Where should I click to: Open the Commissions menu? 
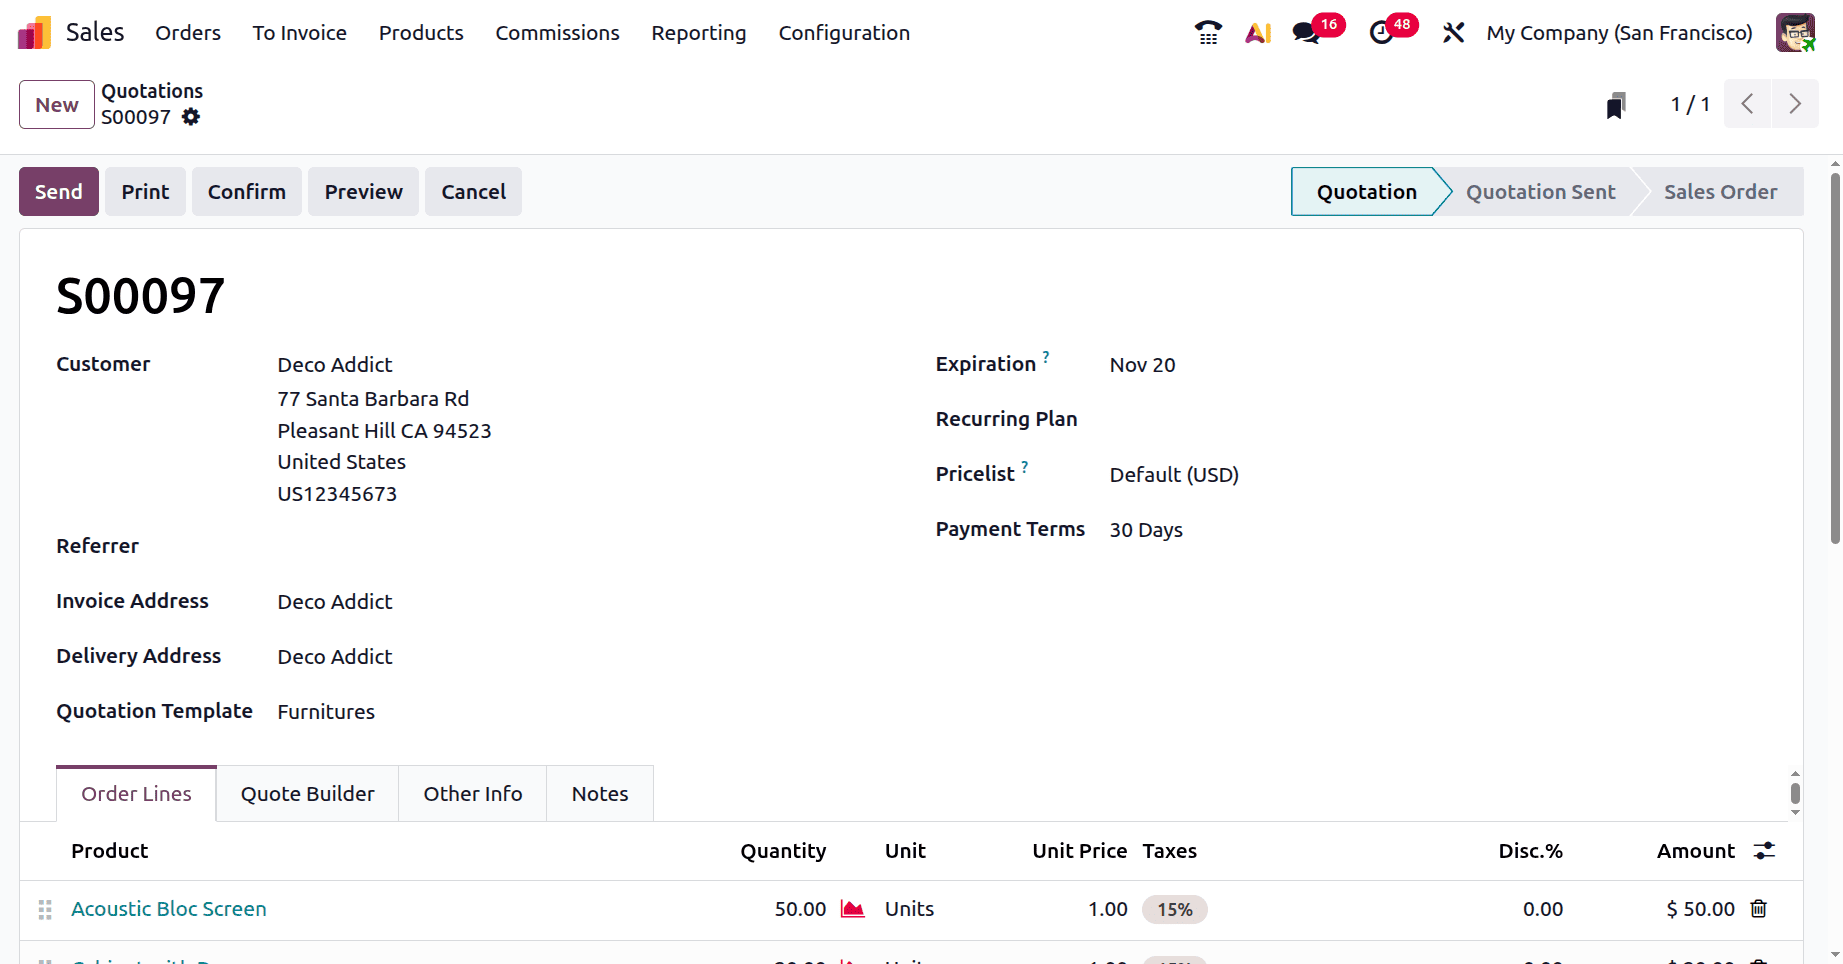pyautogui.click(x=558, y=33)
